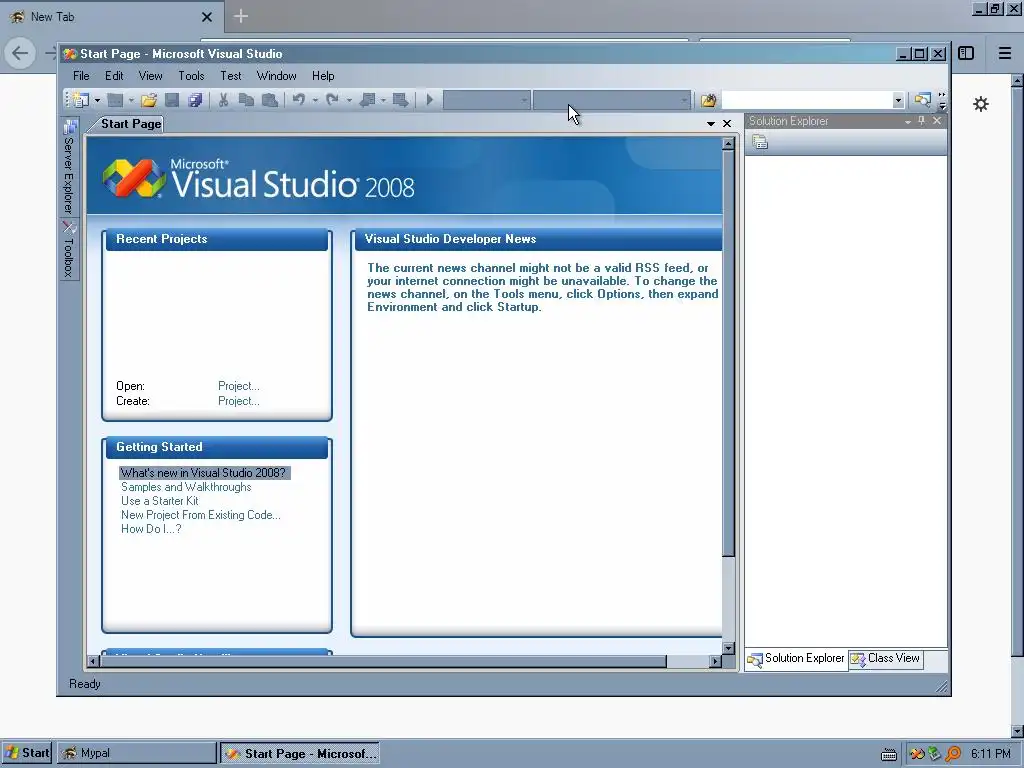This screenshot has height=768, width=1024.
Task: Click the Start Page - Microsoft taskbar button
Action: coord(300,753)
